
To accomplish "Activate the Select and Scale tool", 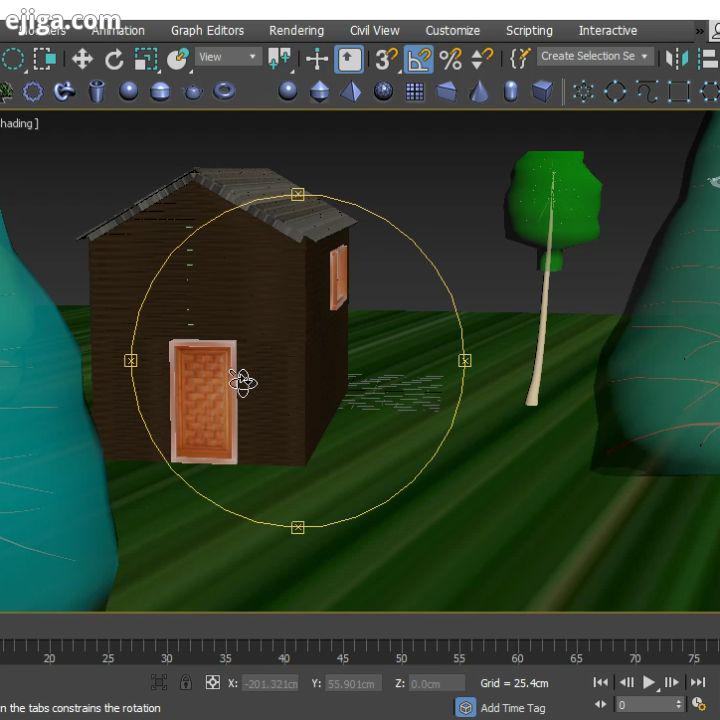I will [x=146, y=59].
